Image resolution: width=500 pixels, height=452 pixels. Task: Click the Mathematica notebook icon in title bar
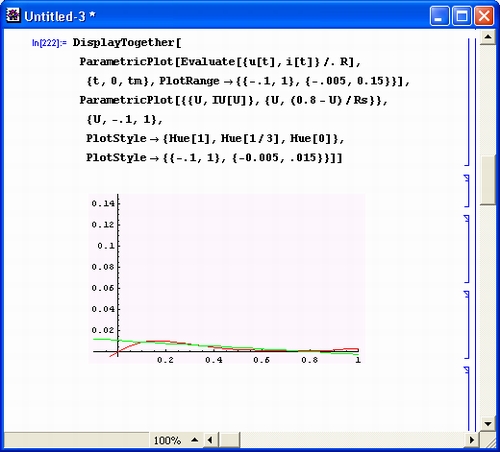coord(13,16)
